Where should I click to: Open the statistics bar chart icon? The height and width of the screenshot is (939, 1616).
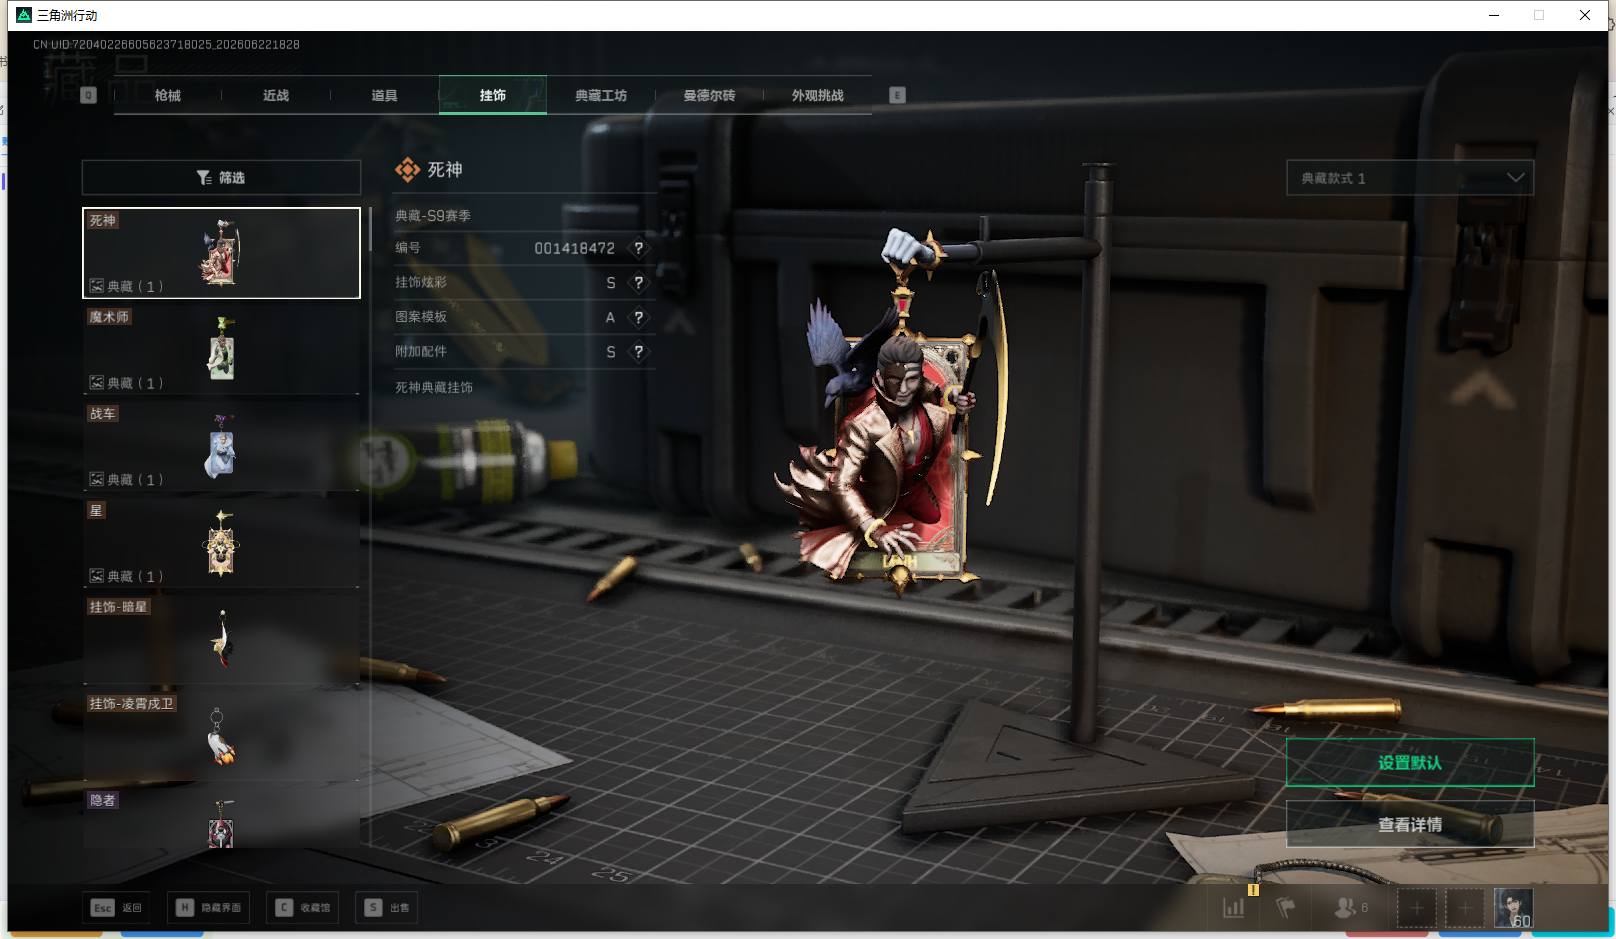click(1234, 908)
